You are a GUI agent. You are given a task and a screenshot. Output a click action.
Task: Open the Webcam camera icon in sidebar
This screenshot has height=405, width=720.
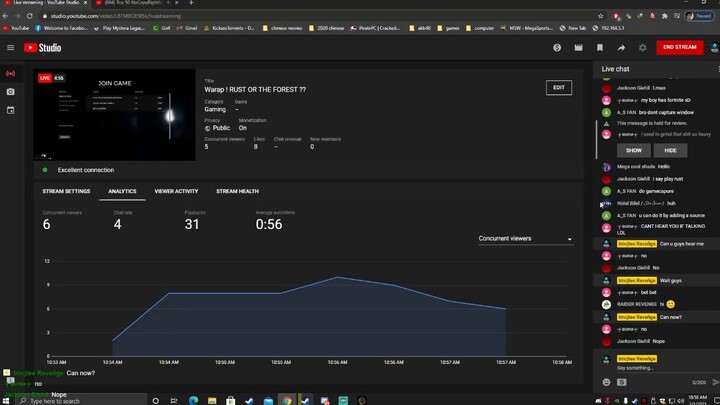[10, 92]
